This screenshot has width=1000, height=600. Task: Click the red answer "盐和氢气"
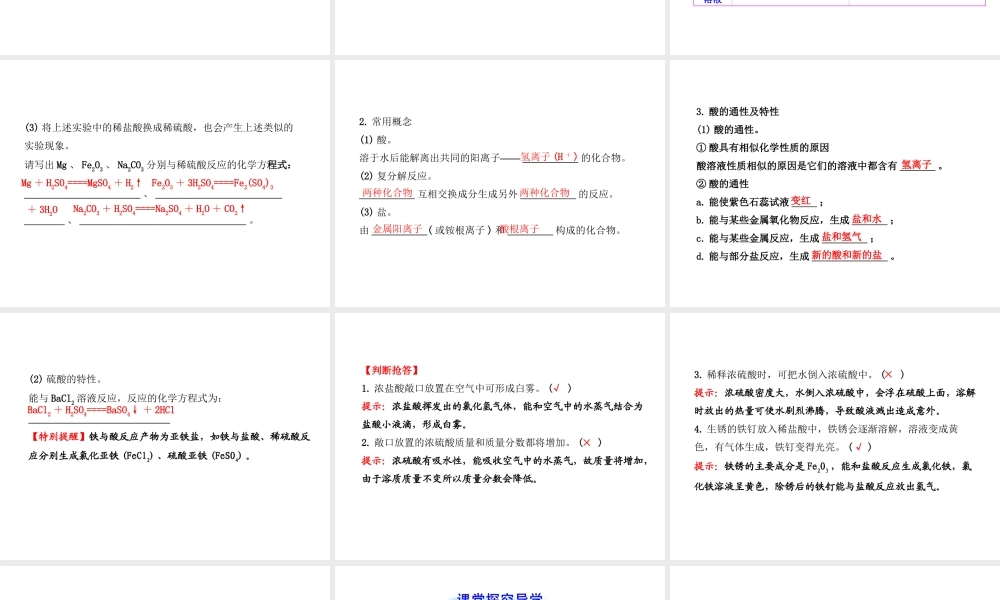coord(842,237)
